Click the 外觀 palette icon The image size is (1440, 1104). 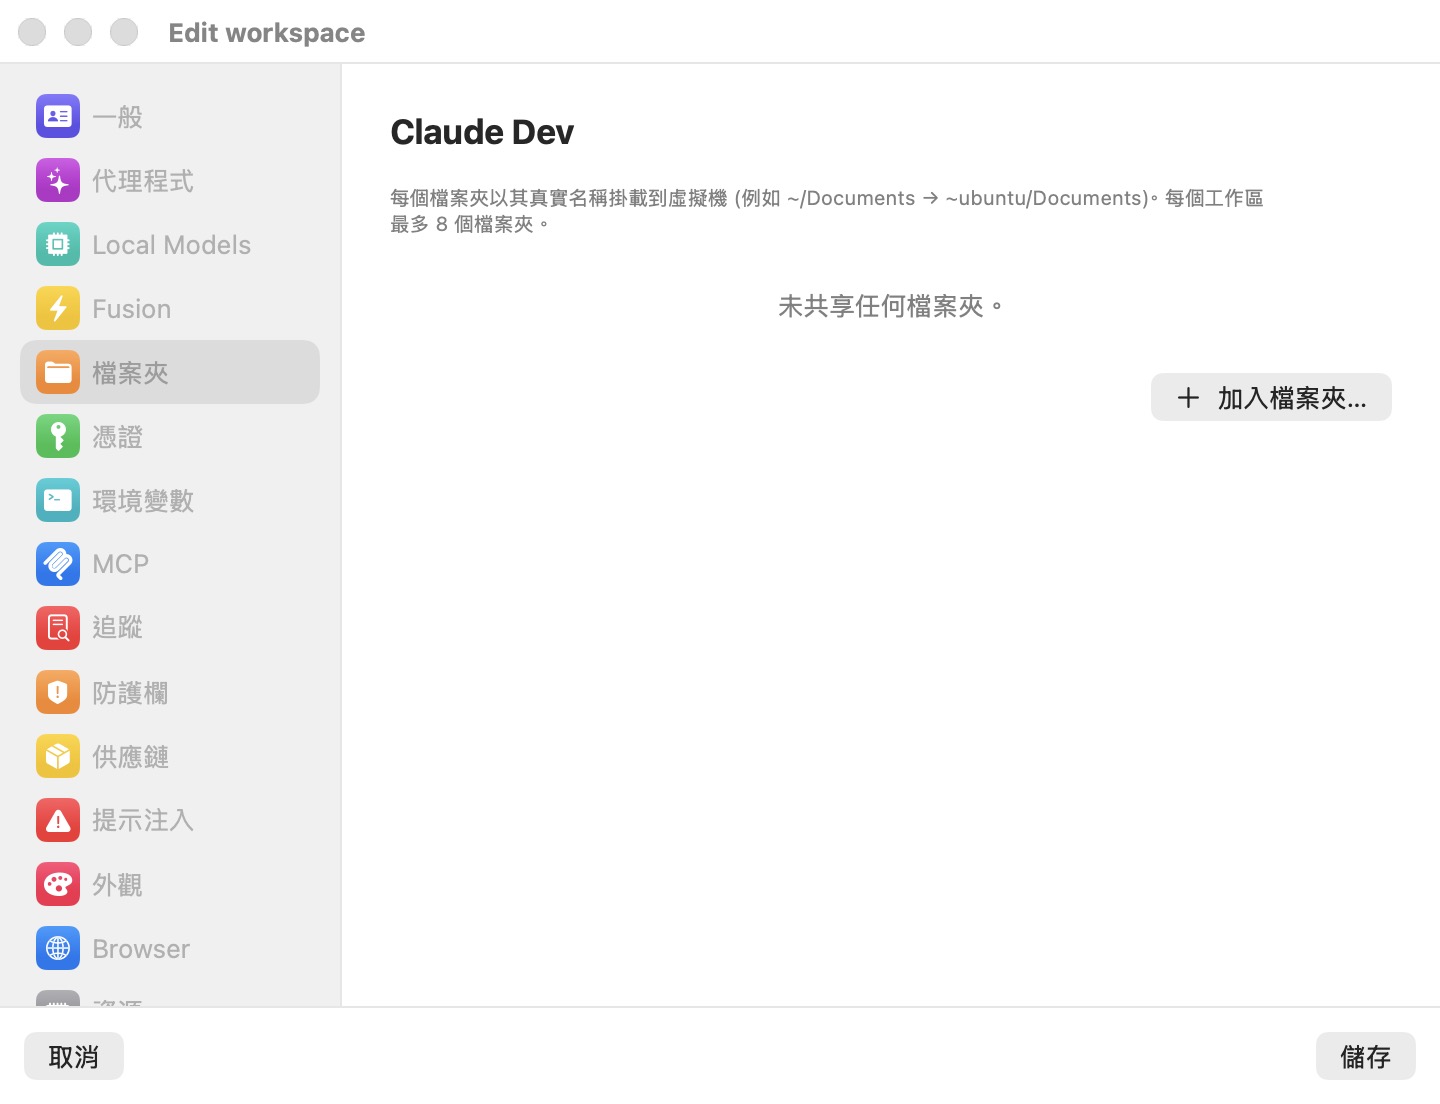pos(58,884)
